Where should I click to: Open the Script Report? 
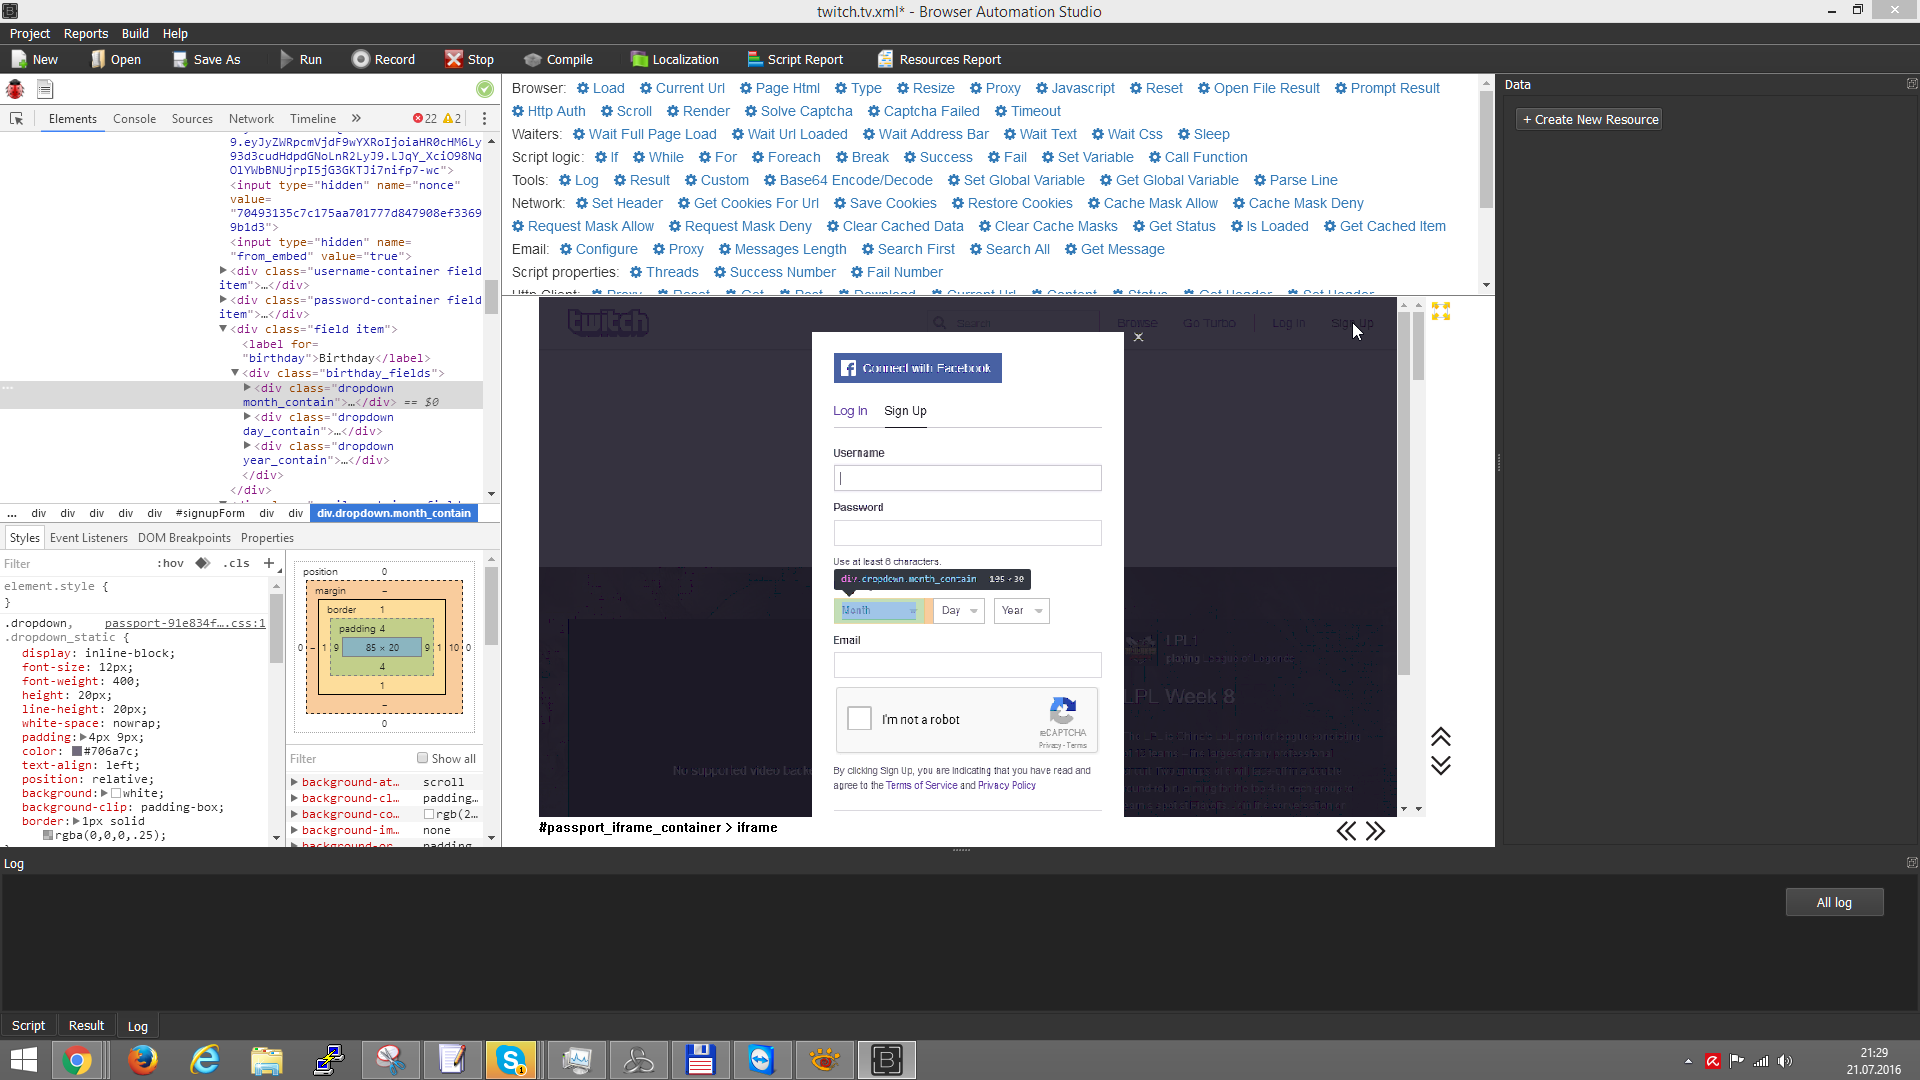(795, 59)
